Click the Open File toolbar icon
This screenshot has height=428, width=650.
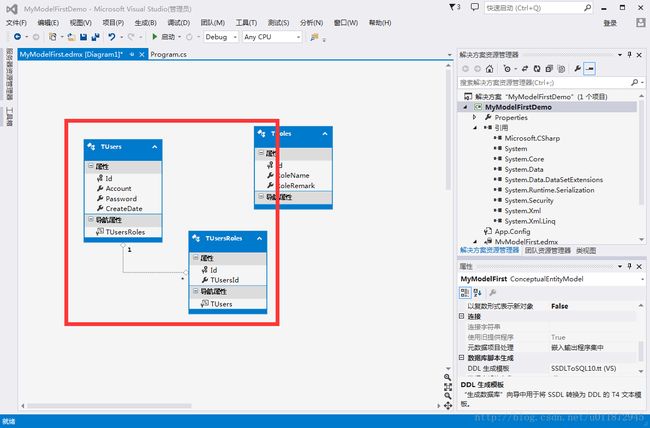coord(71,37)
